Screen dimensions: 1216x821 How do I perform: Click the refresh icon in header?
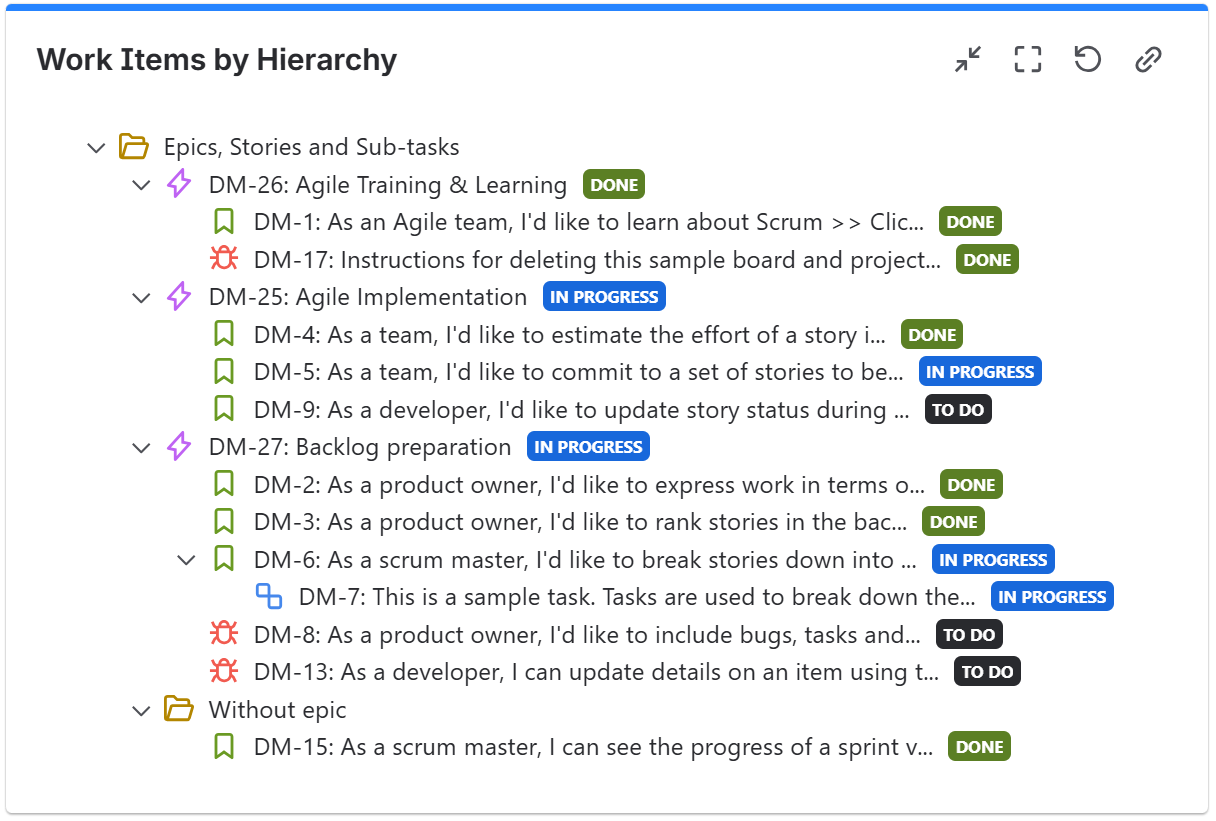[1087, 60]
